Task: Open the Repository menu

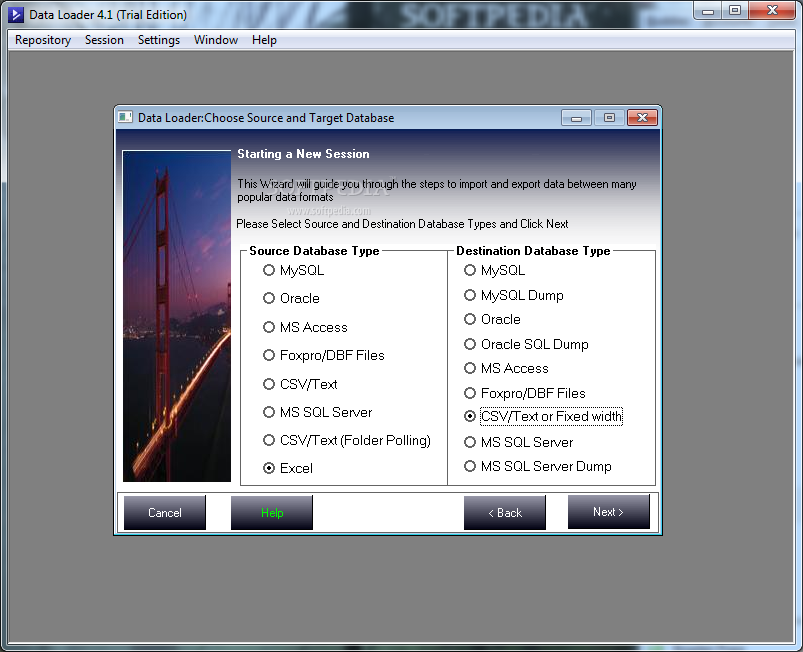Action: coord(43,40)
